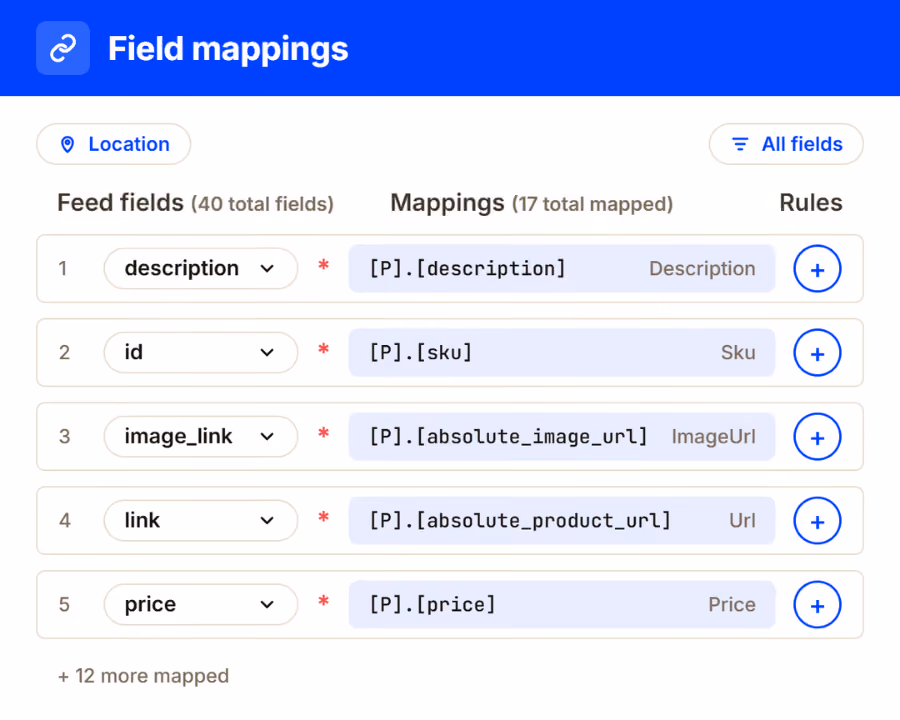Viewport: 900px width, 720px height.
Task: Select the [P].[absolute_image_url] mapping field
Action: (562, 436)
